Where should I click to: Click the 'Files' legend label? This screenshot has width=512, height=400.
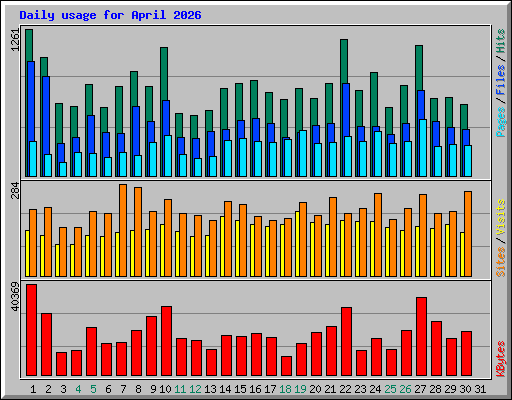501,80
